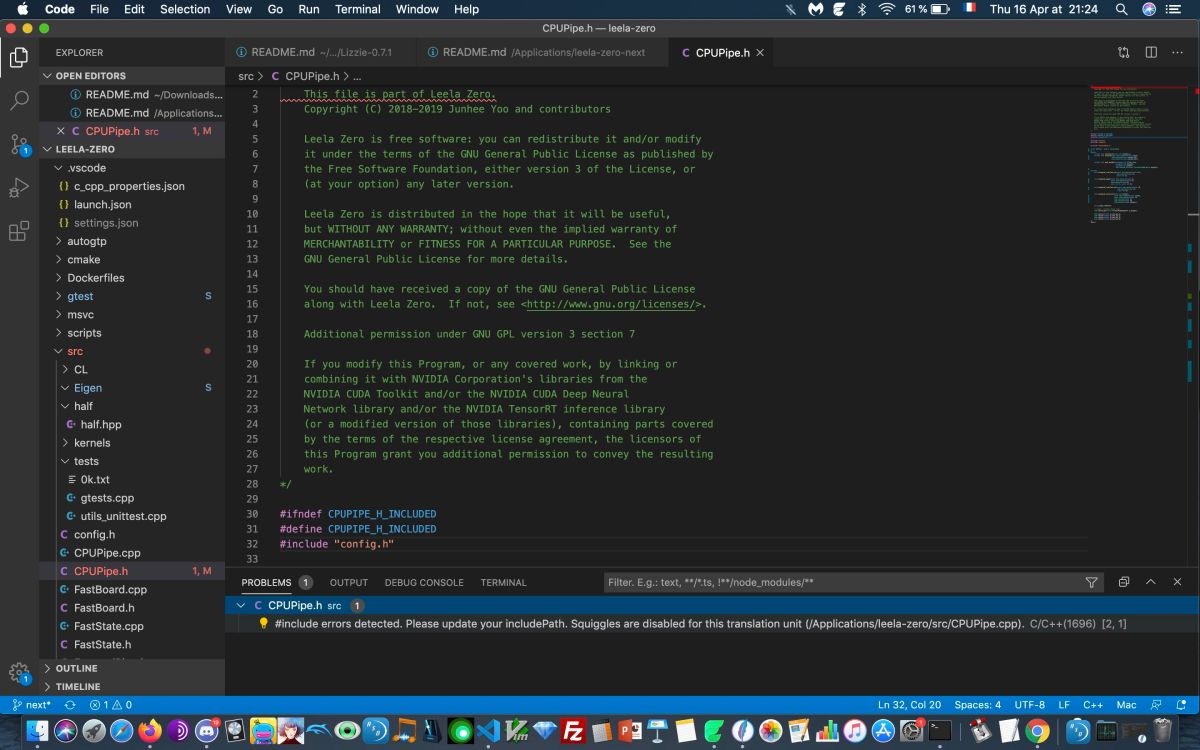The width and height of the screenshot is (1200, 750).
Task: Open FileZilla from the Dock
Action: [x=573, y=731]
